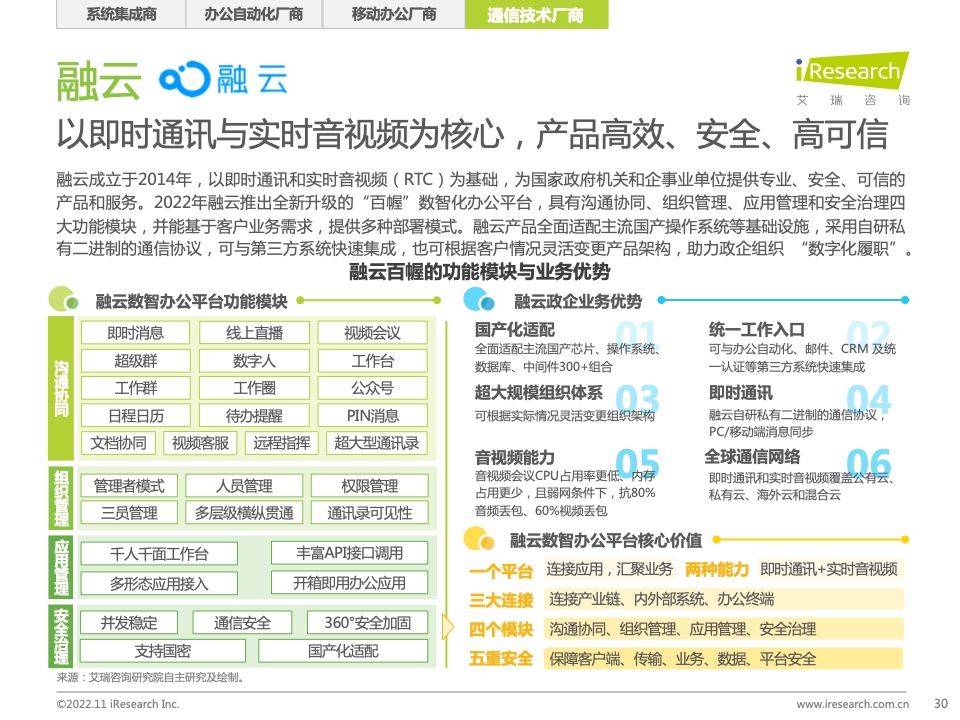Click the 融云百幄的功能模块与业务优势 title
960x720 pixels.
coord(479,271)
